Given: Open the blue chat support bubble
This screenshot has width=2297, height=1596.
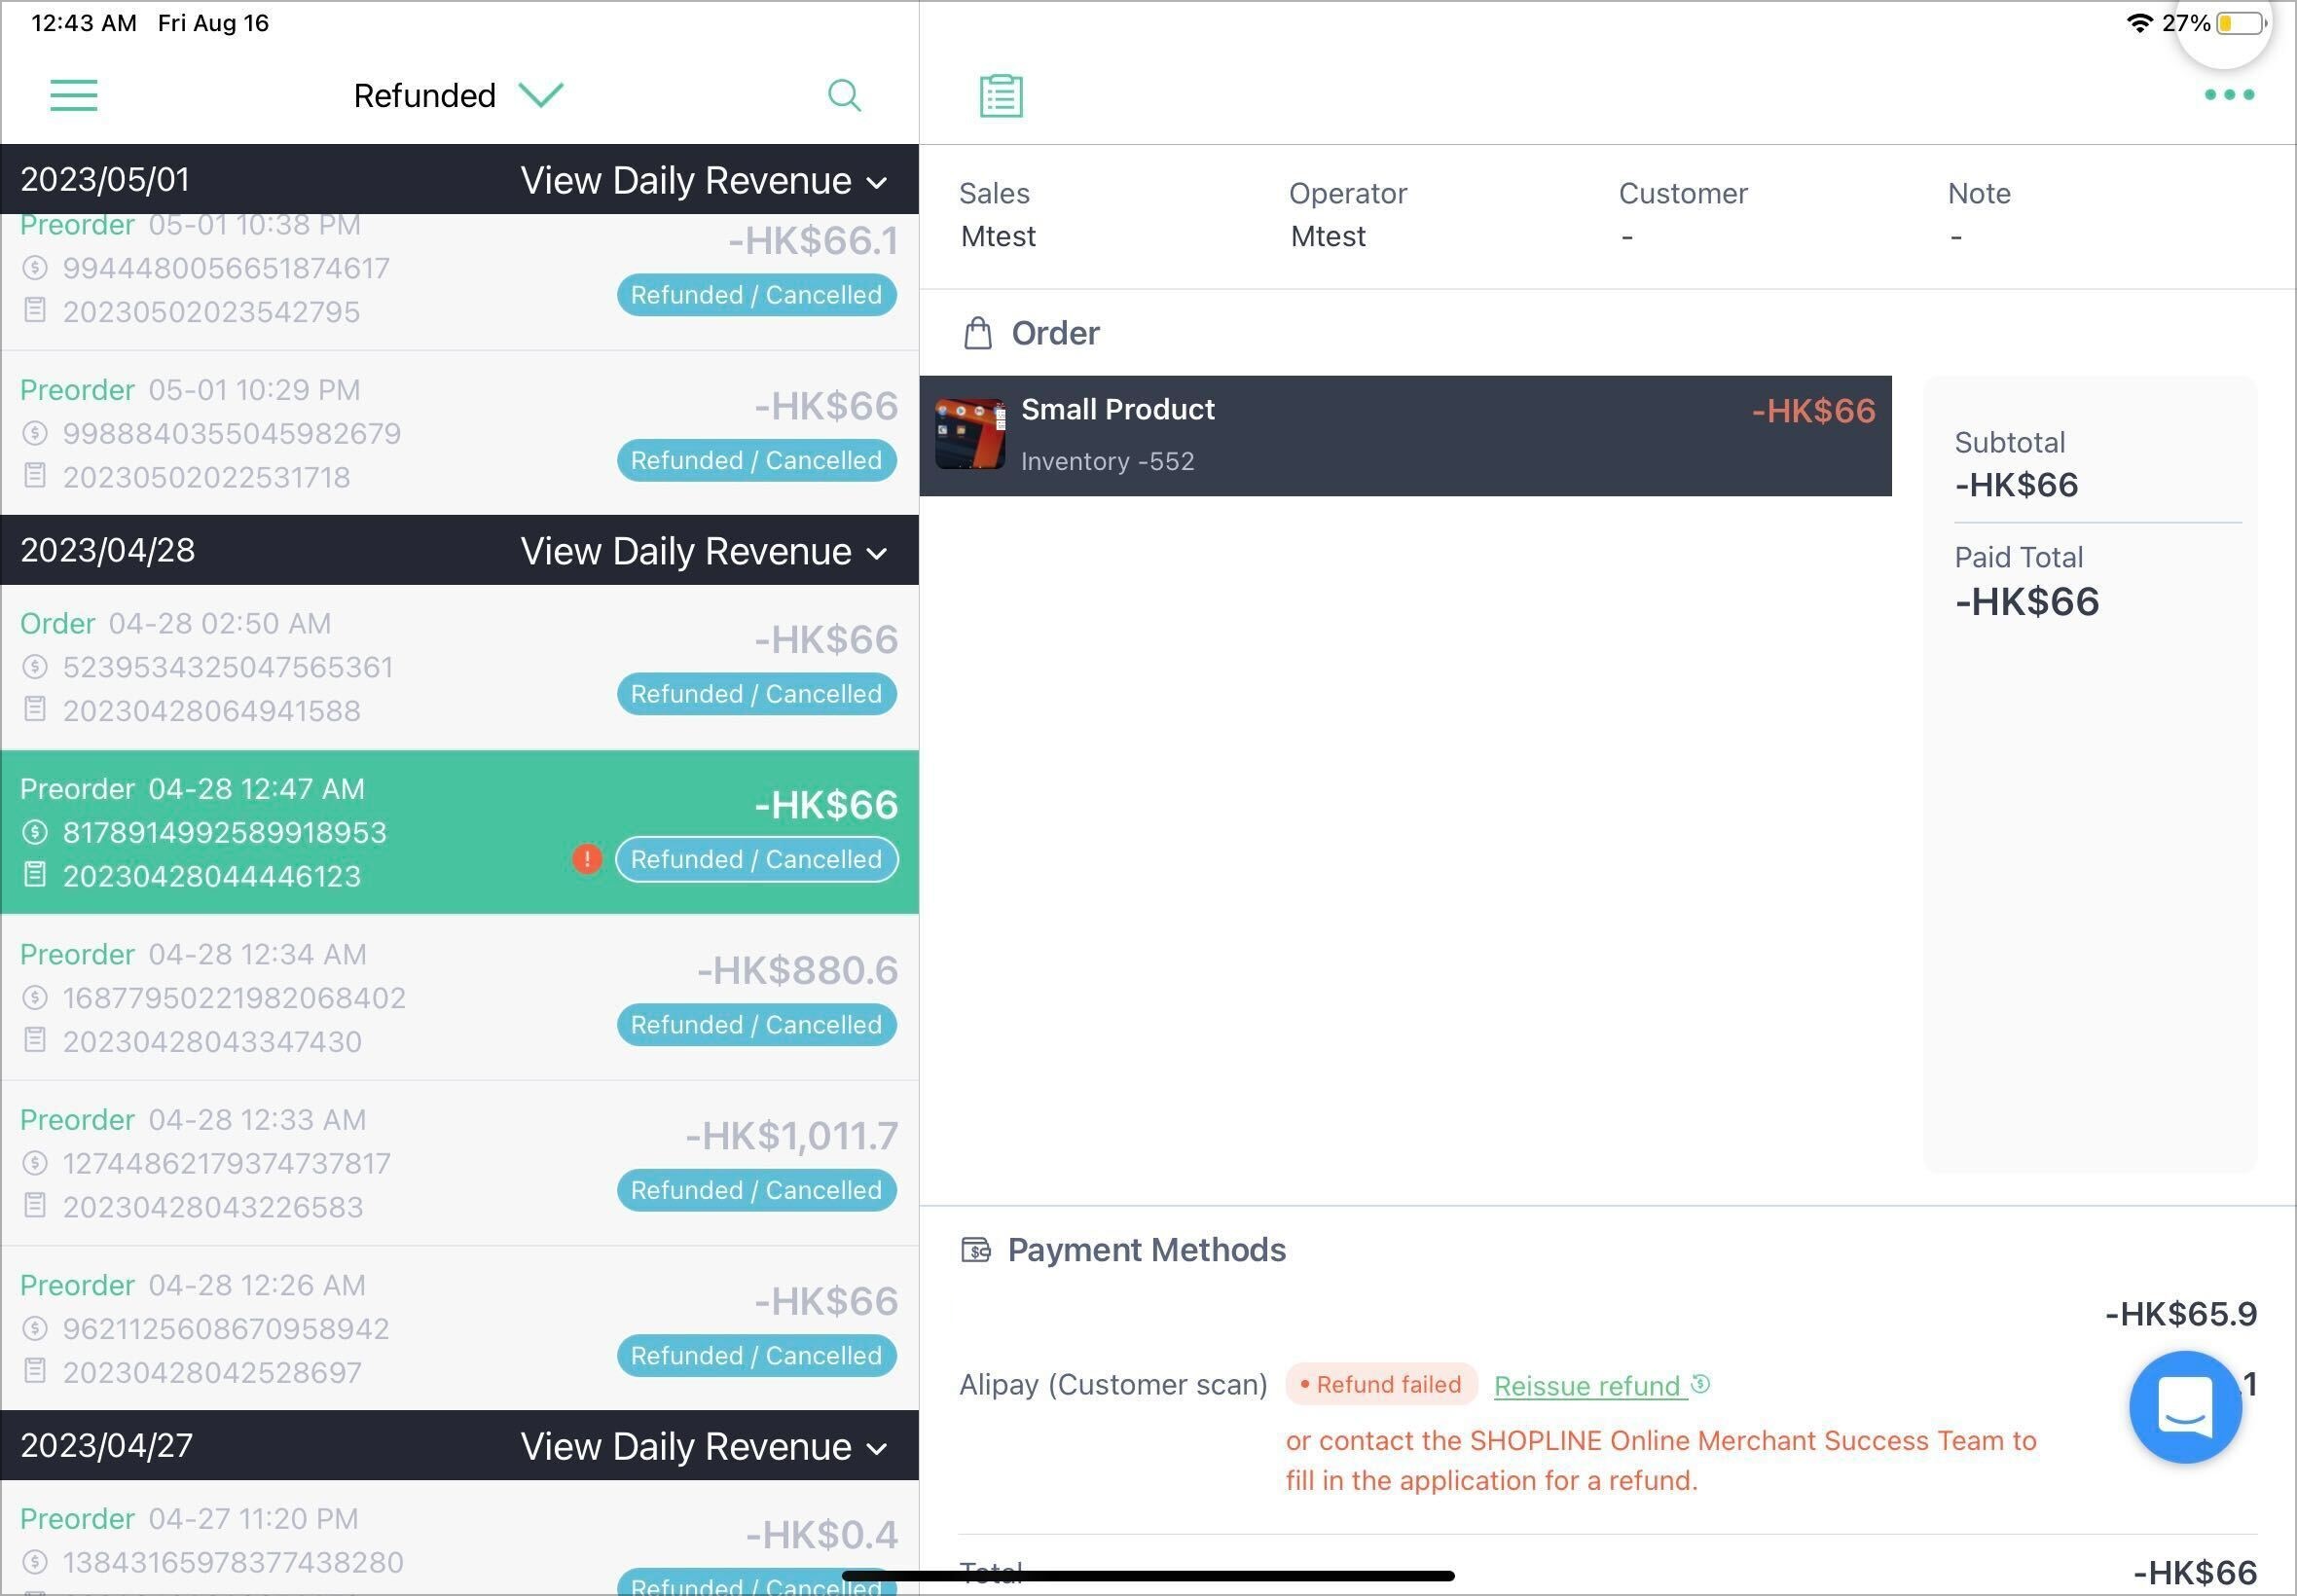Looking at the screenshot, I should (x=2185, y=1406).
